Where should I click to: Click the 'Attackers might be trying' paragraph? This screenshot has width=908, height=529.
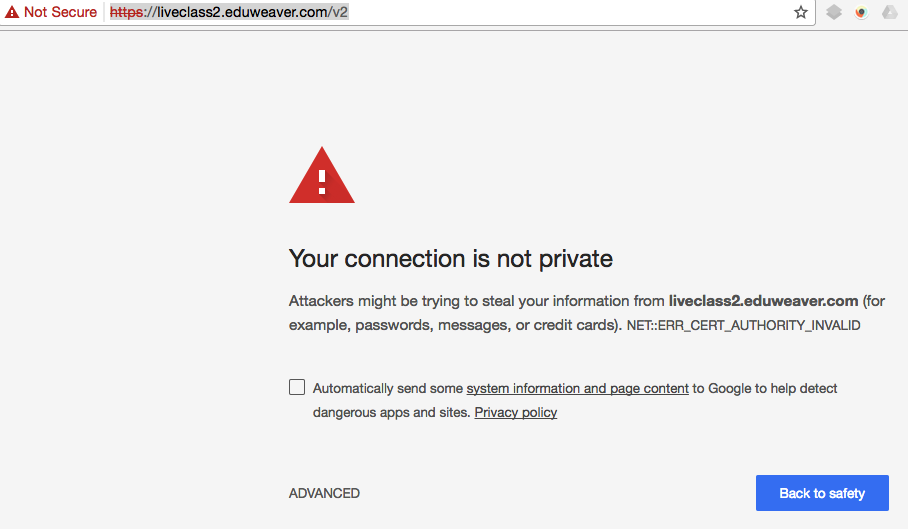(587, 313)
